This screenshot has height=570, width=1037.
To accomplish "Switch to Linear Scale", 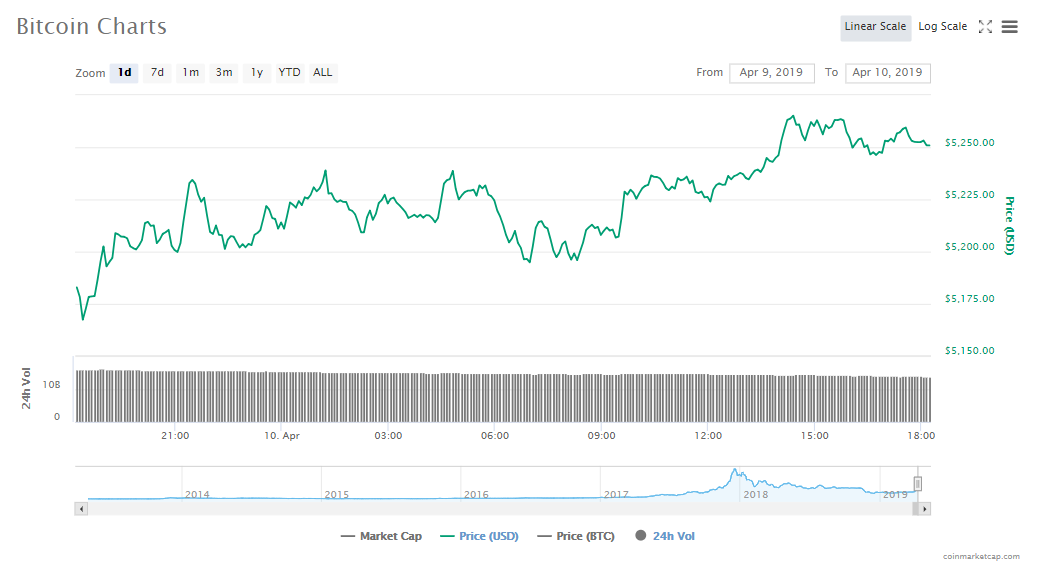I will (x=875, y=27).
